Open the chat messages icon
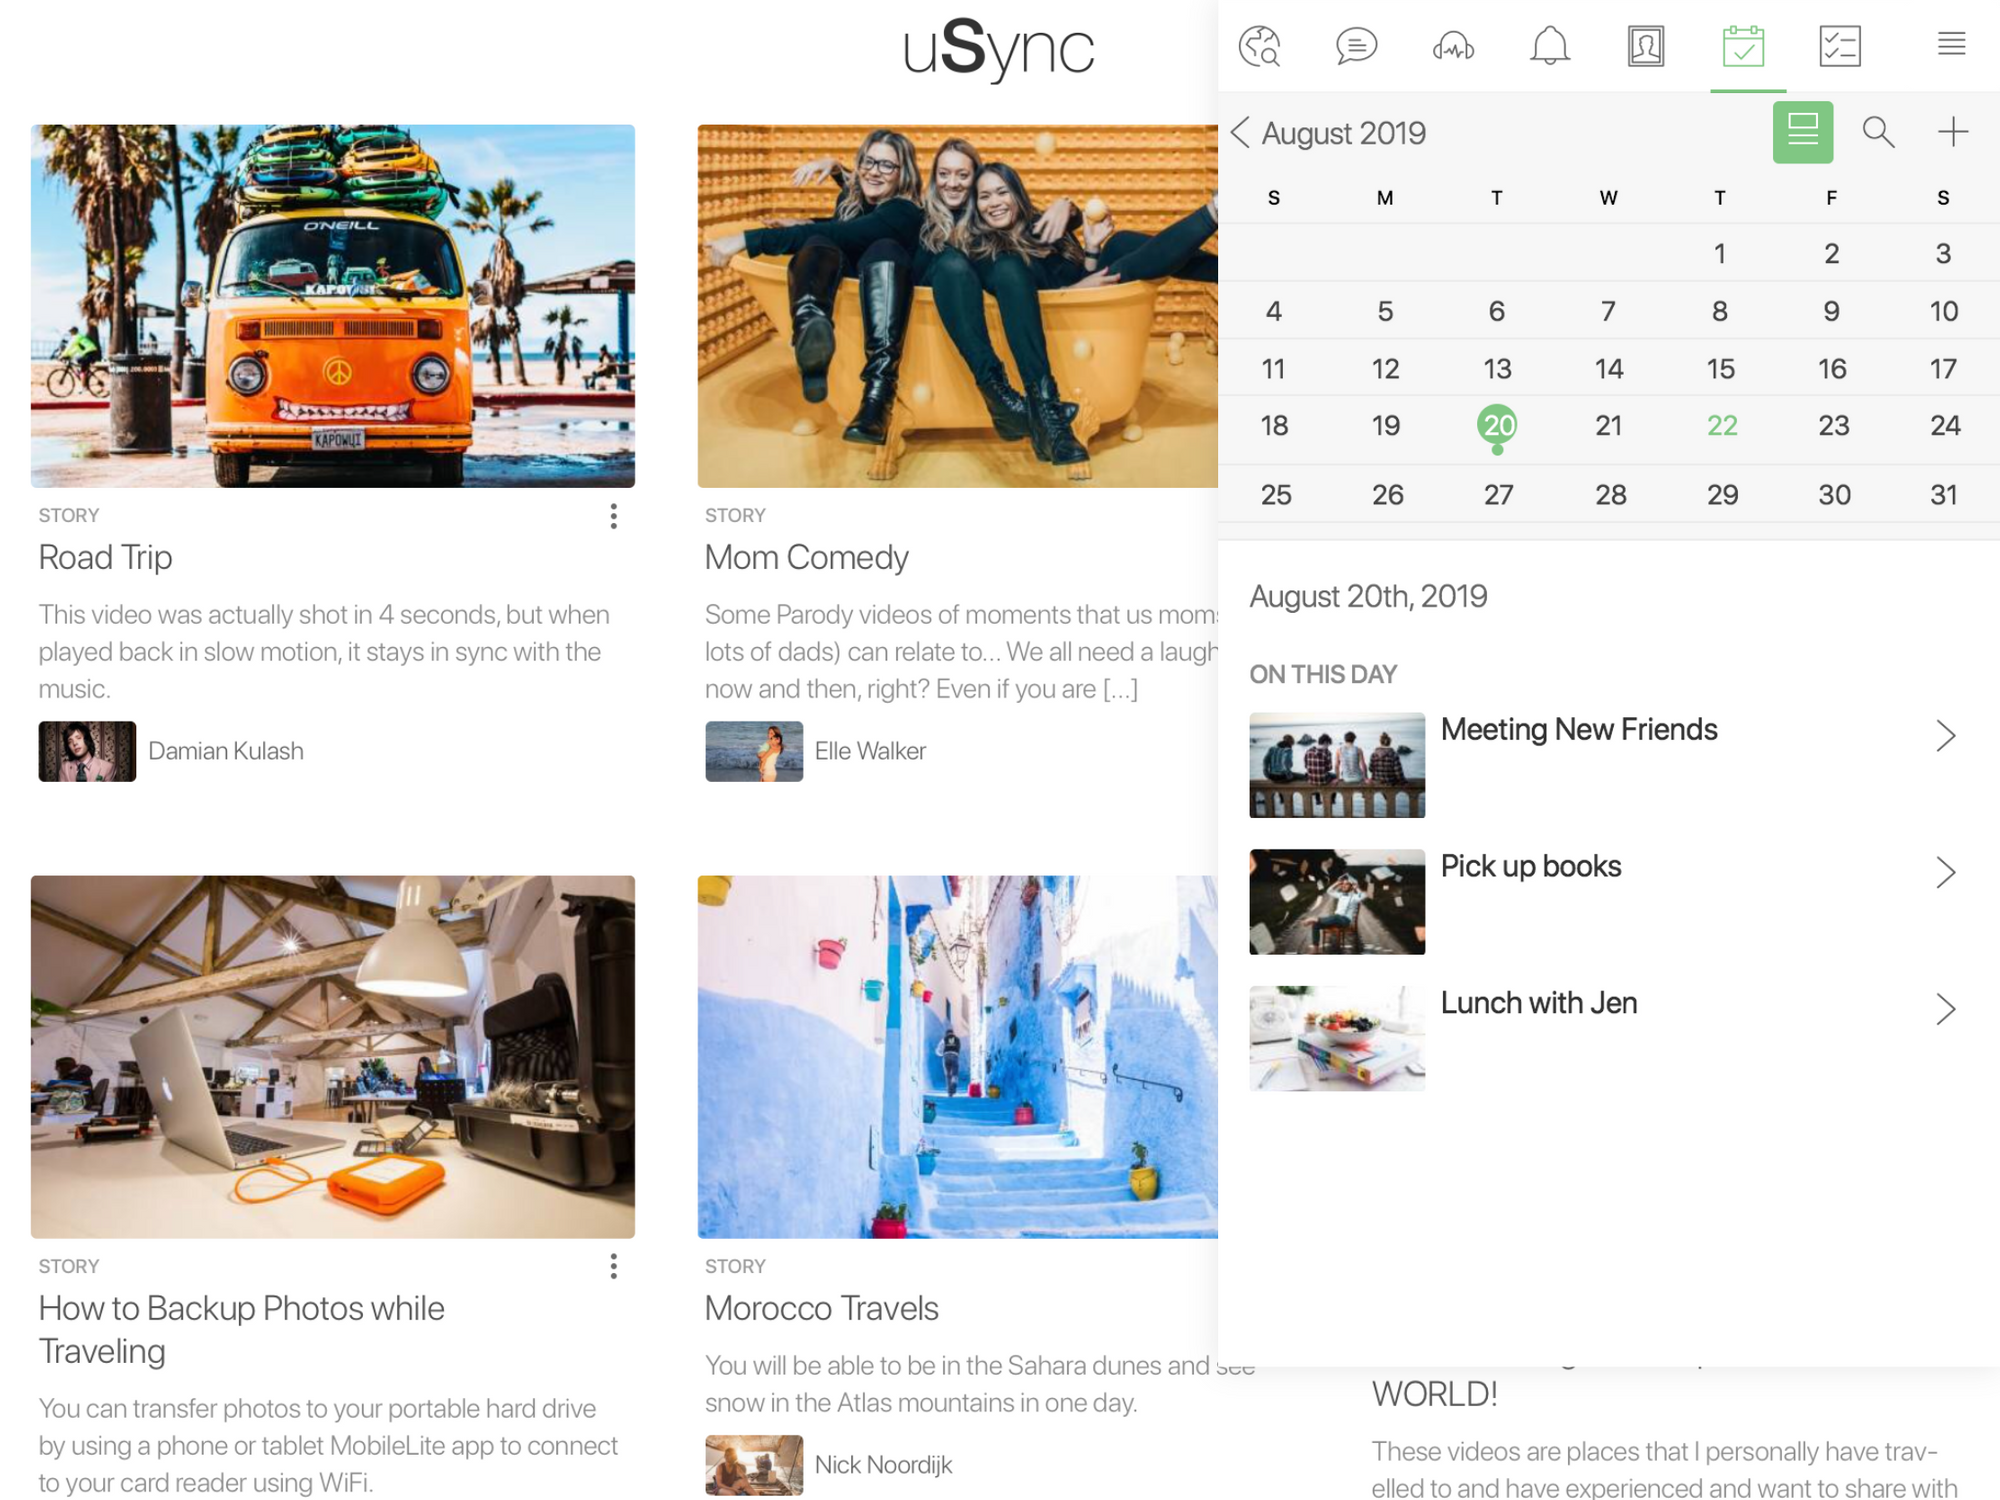 pos(1355,46)
